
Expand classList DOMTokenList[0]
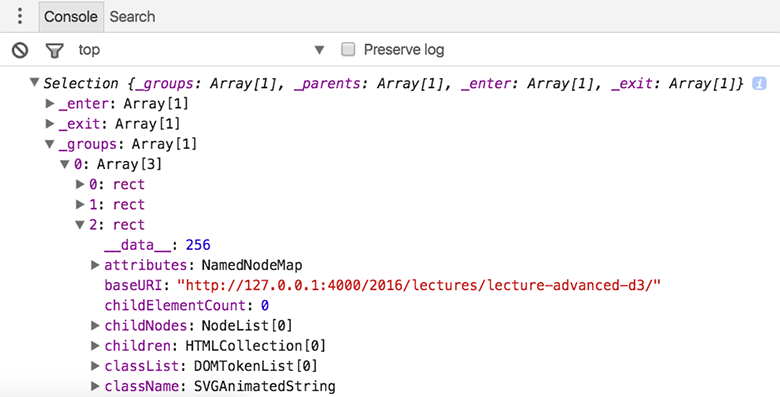click(96, 366)
